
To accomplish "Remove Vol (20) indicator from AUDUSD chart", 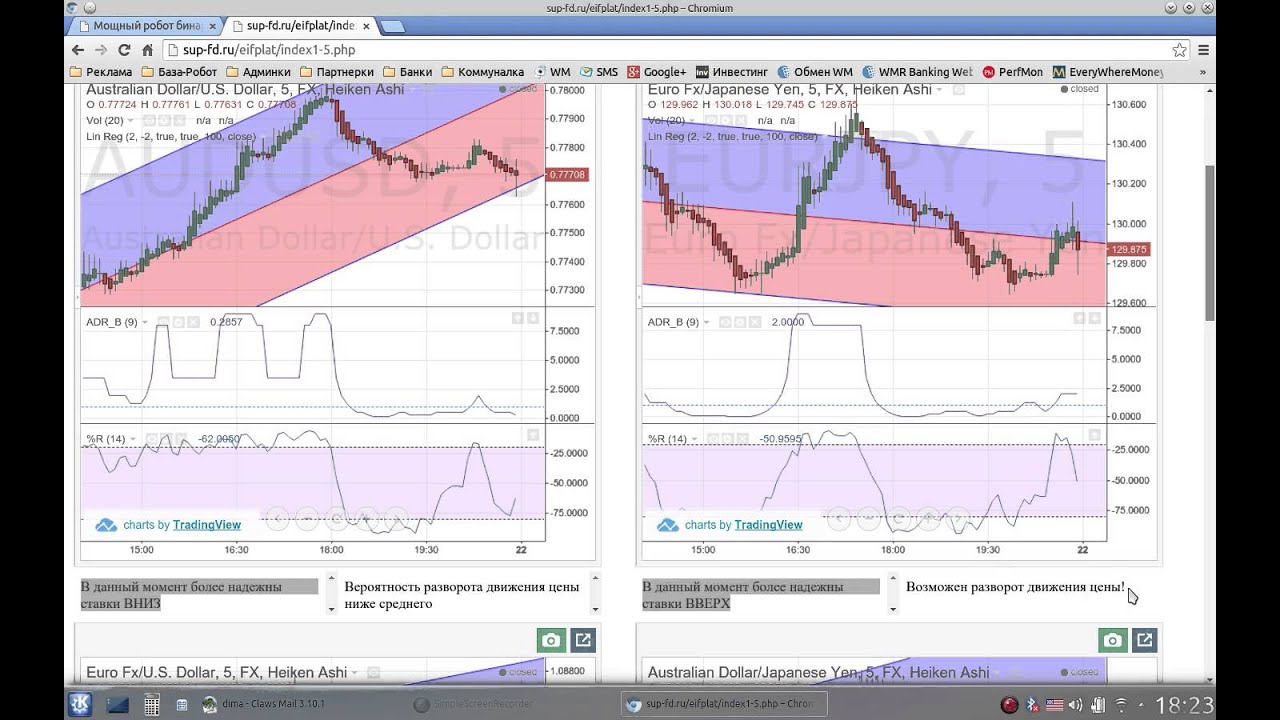I will click(179, 120).
